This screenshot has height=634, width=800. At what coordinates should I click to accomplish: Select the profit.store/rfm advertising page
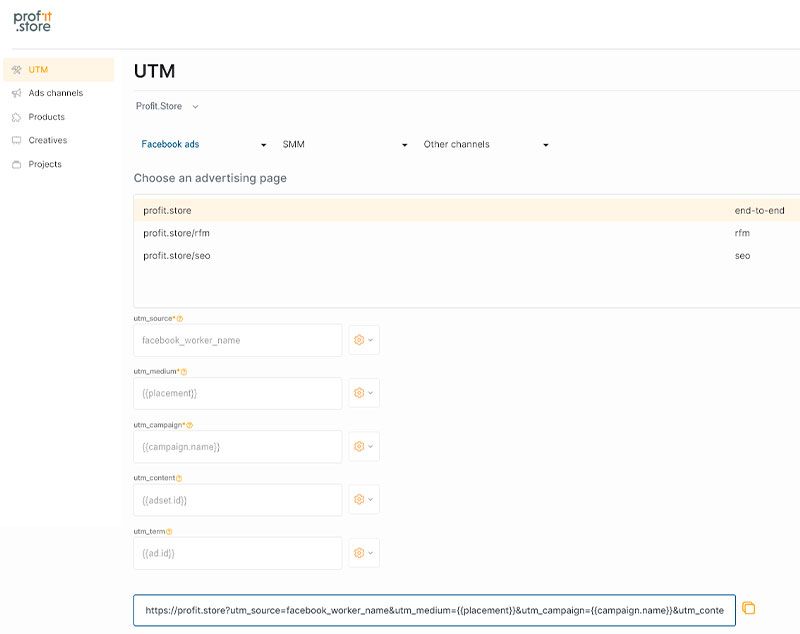tap(177, 233)
